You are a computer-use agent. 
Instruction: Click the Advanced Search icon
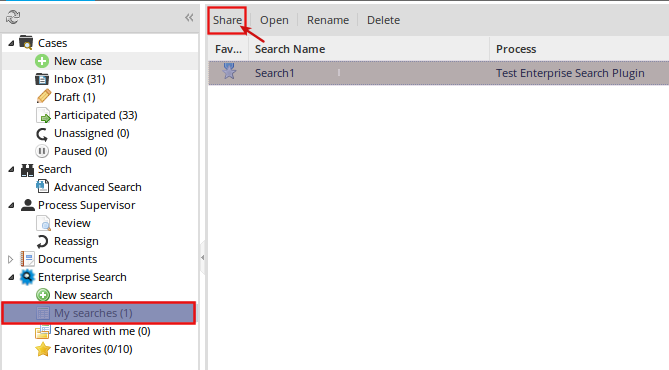[42, 187]
